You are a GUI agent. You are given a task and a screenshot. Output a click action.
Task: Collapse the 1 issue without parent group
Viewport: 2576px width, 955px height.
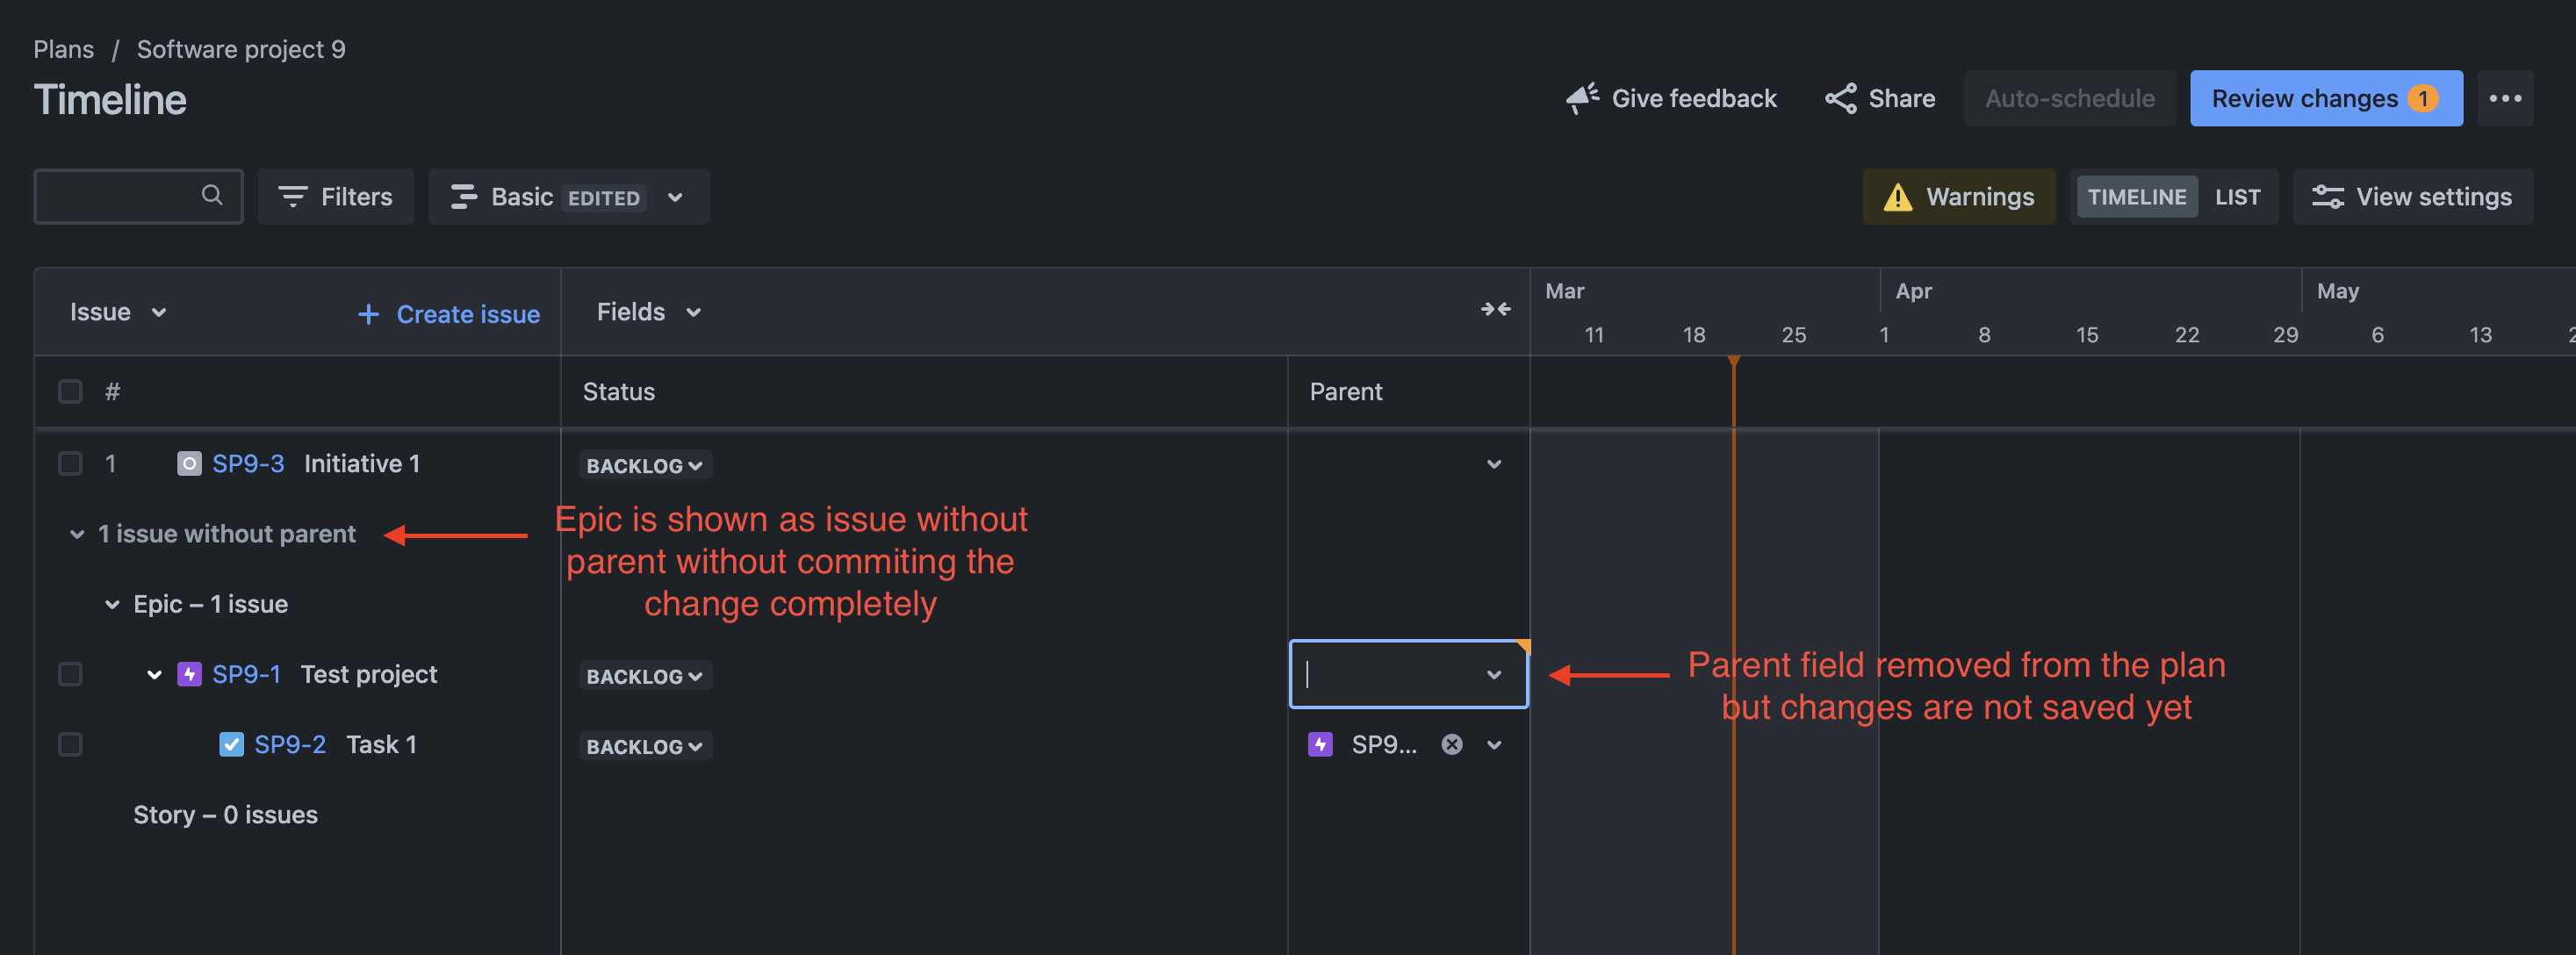77,534
